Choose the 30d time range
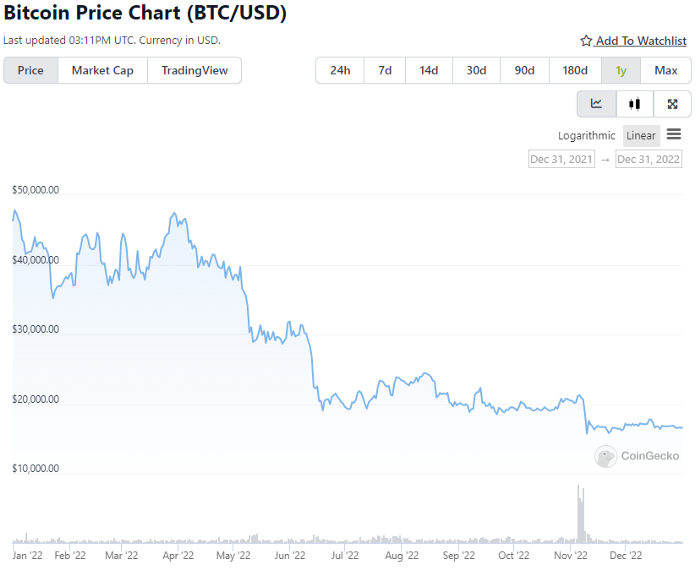 coord(476,71)
